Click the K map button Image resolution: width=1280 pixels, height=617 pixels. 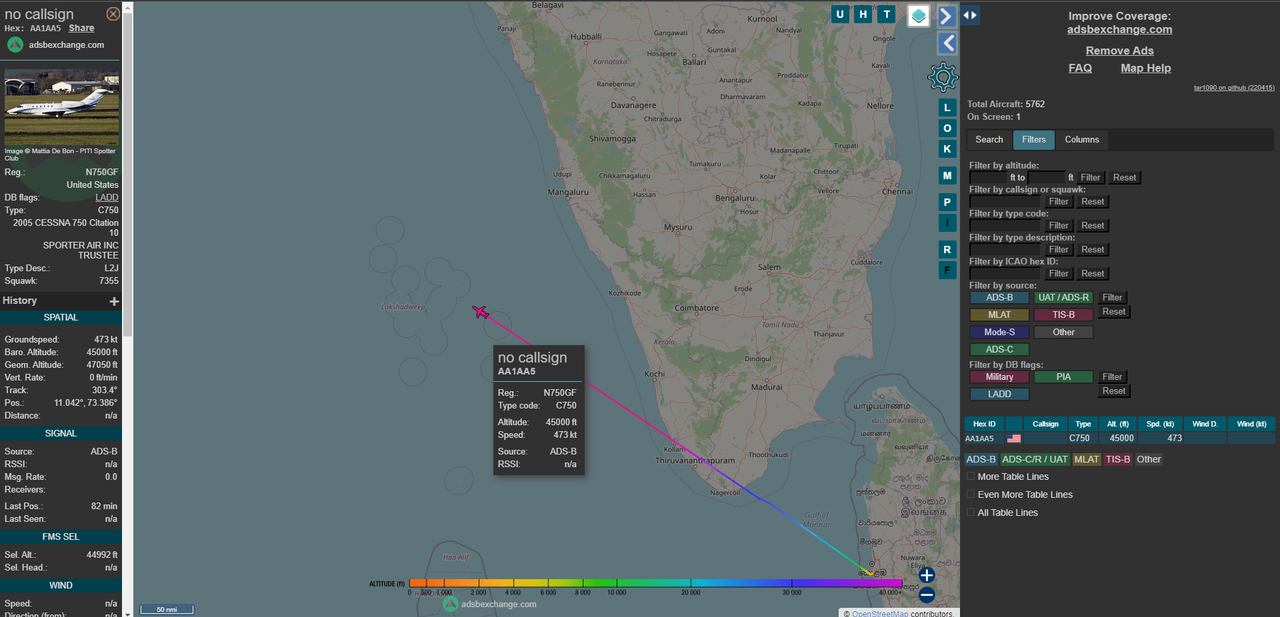947,149
